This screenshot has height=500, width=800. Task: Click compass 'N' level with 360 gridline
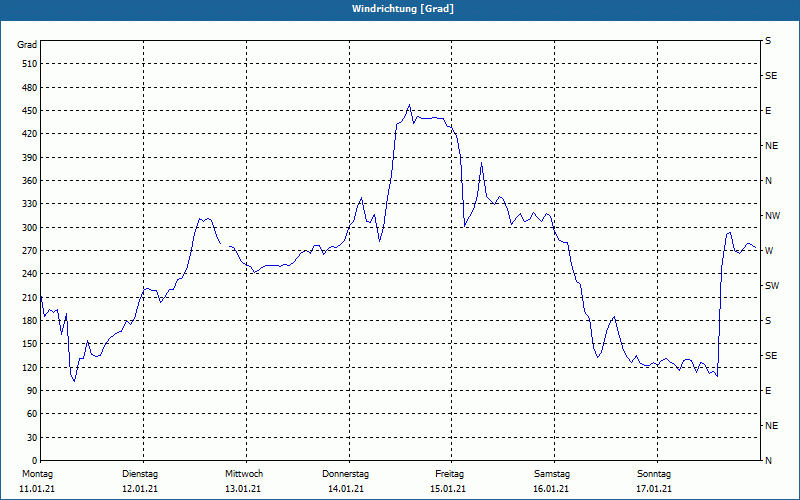[768, 181]
